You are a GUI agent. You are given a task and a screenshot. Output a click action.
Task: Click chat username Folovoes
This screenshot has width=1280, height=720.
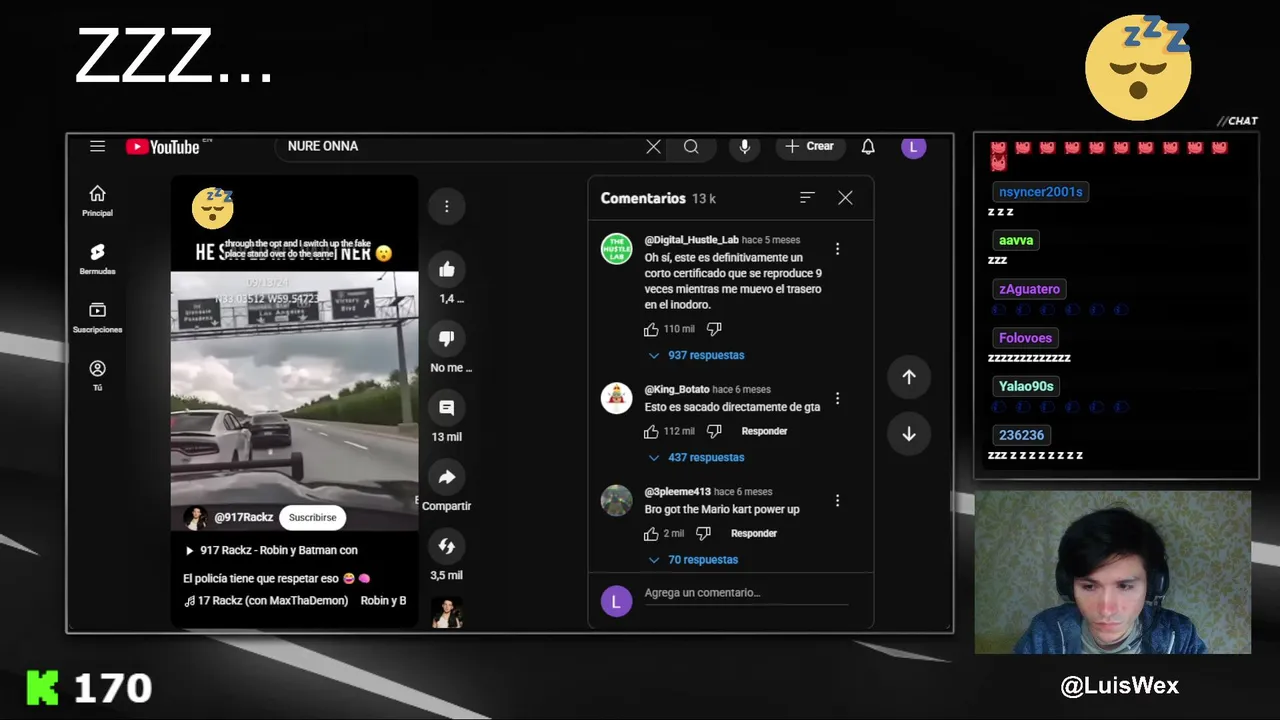click(1025, 338)
